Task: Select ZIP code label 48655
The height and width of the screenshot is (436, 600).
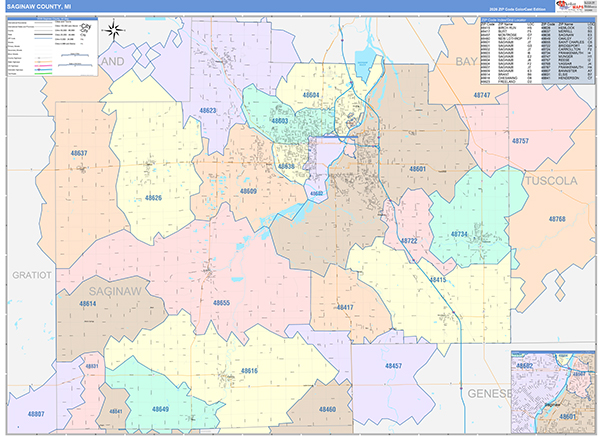Action: point(221,303)
